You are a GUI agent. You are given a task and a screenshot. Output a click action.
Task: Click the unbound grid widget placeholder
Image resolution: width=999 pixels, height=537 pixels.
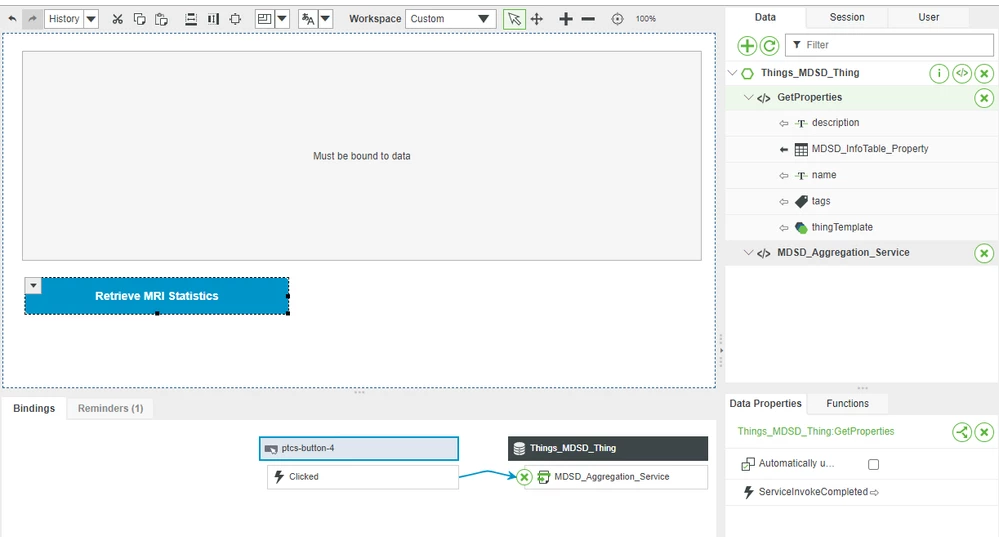tap(362, 155)
